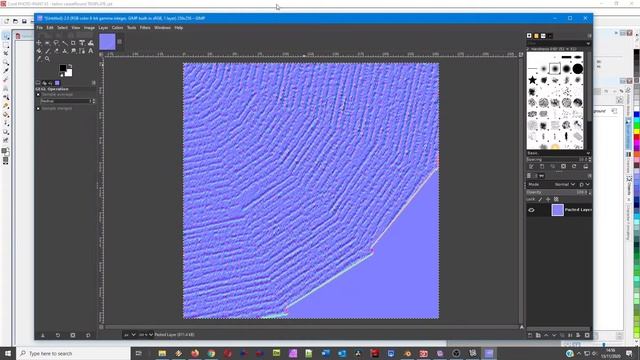Image resolution: width=640 pixels, height=360 pixels.
Task: Select the Move tool in GIMP toolbox
Action: [x=39, y=43]
